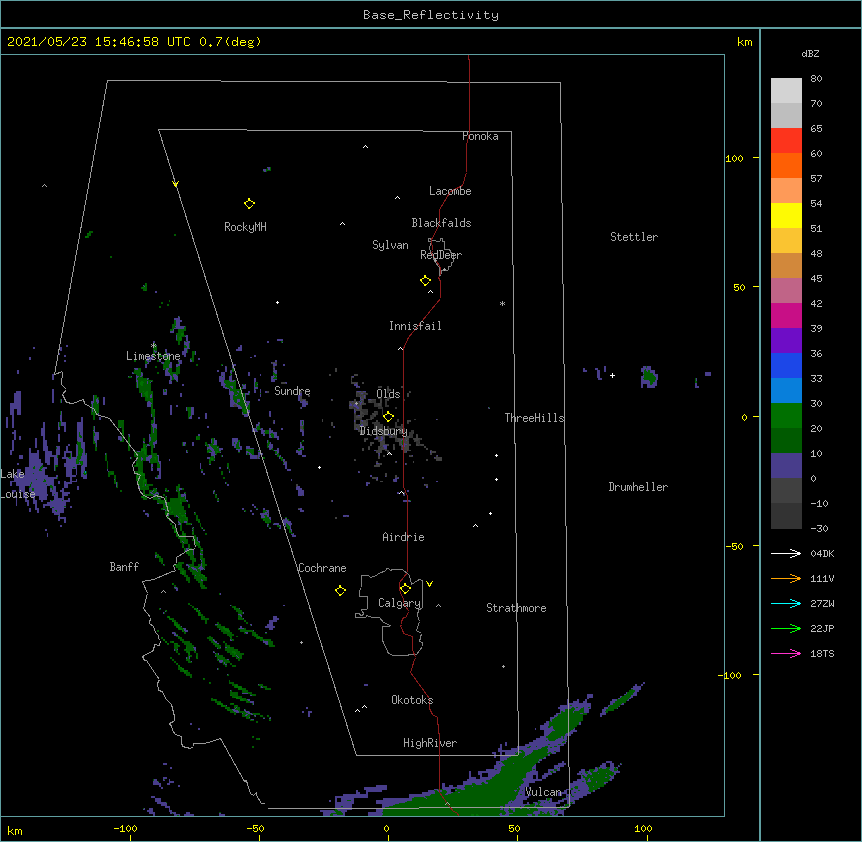The width and height of the screenshot is (862, 842).
Task: Click the Banff label
Action: tap(124, 567)
